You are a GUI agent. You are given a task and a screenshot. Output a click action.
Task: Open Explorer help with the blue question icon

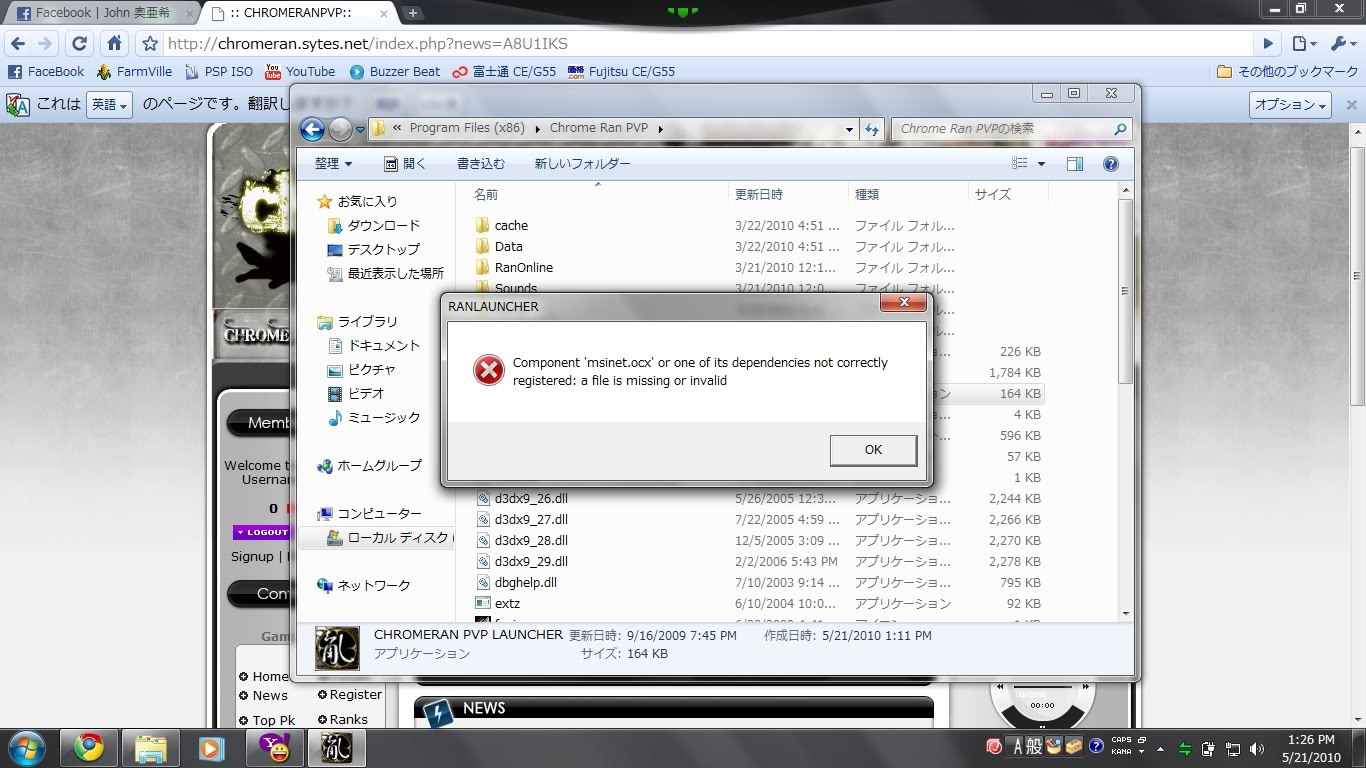1110,164
